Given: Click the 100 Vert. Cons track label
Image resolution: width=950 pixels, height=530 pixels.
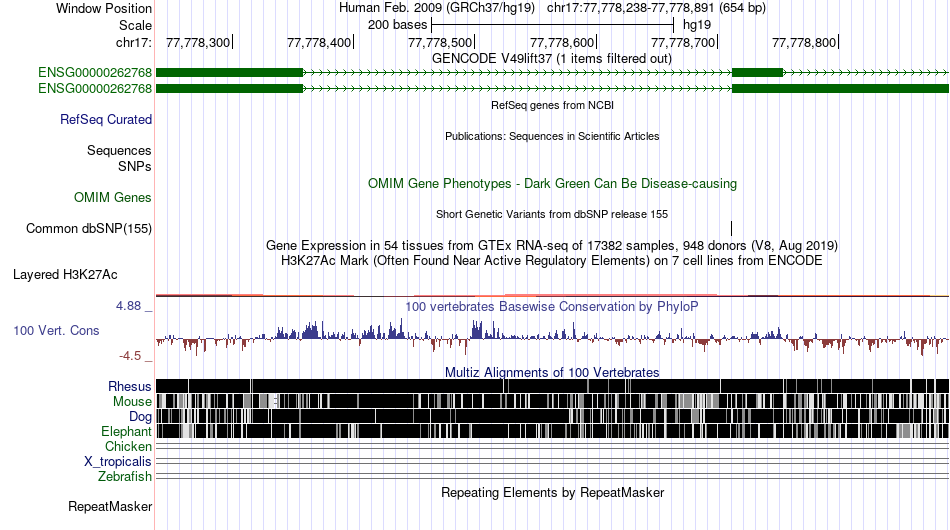Looking at the screenshot, I should (x=56, y=330).
